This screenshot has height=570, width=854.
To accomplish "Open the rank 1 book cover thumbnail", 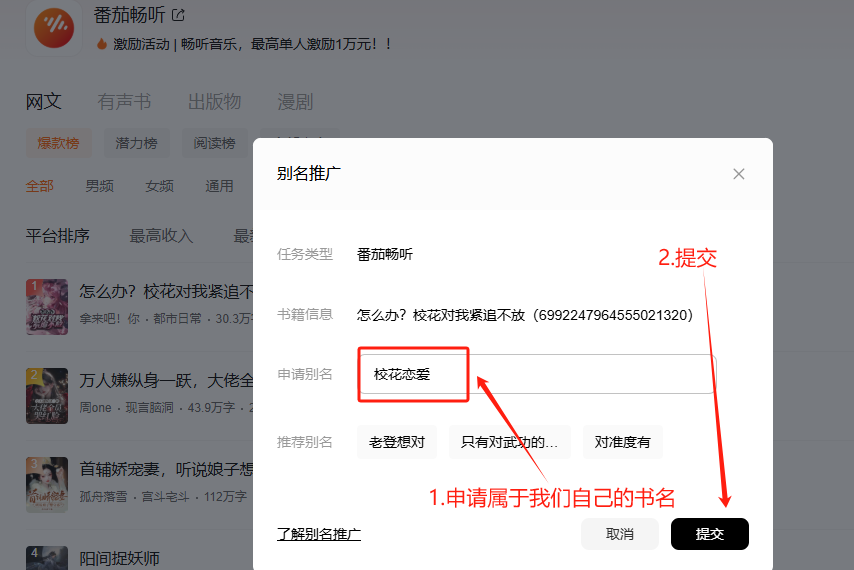I will tap(47, 307).
